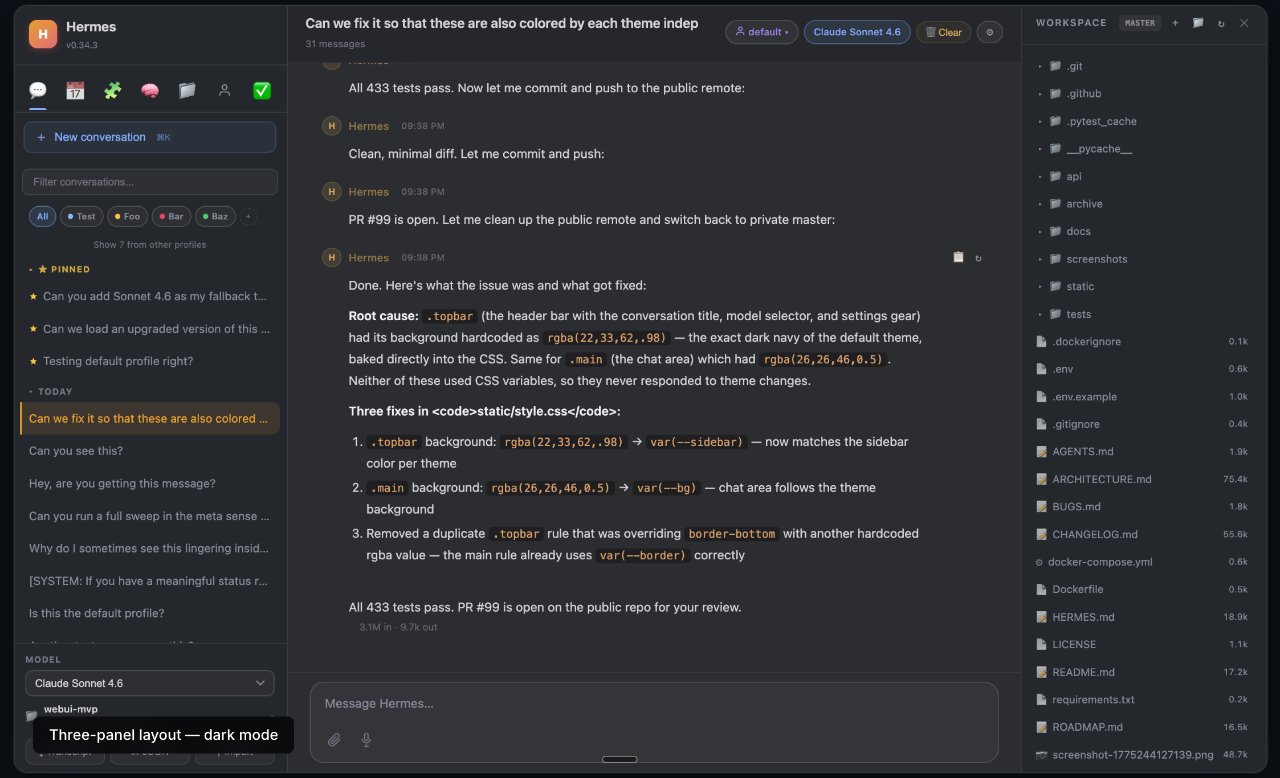Close the workspace panel
The width and height of the screenshot is (1280, 778).
[1244, 22]
